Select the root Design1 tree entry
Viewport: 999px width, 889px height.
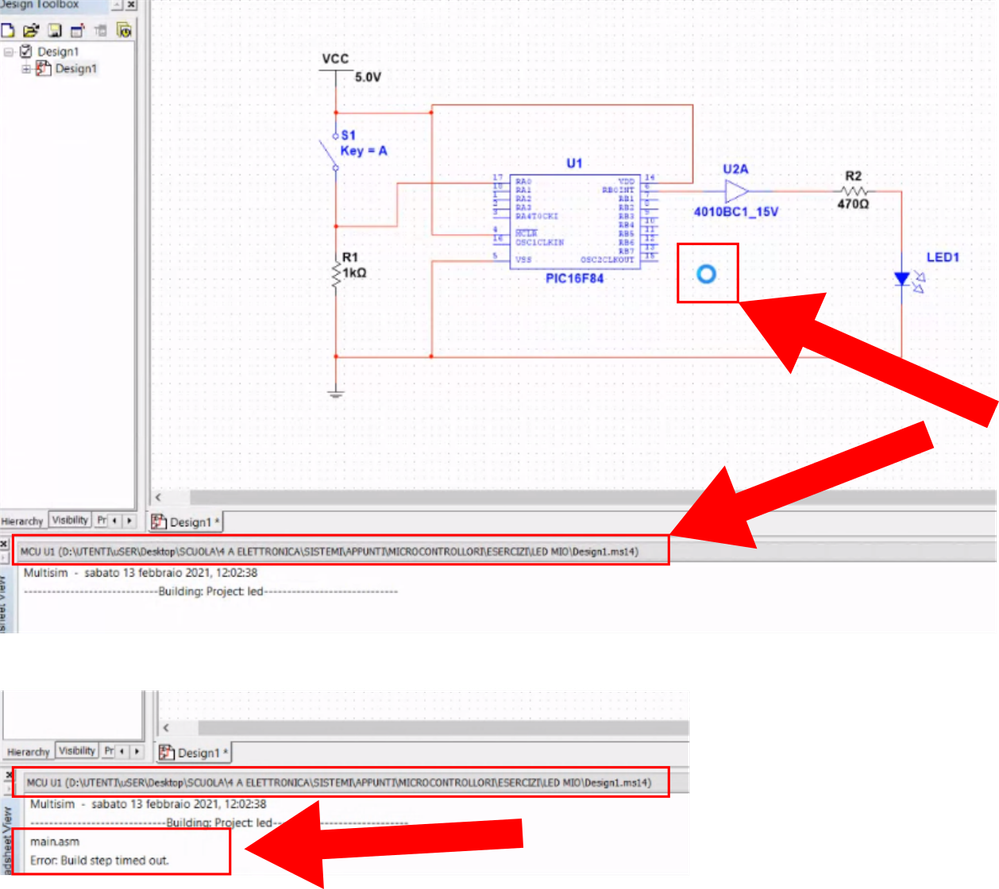click(58, 52)
